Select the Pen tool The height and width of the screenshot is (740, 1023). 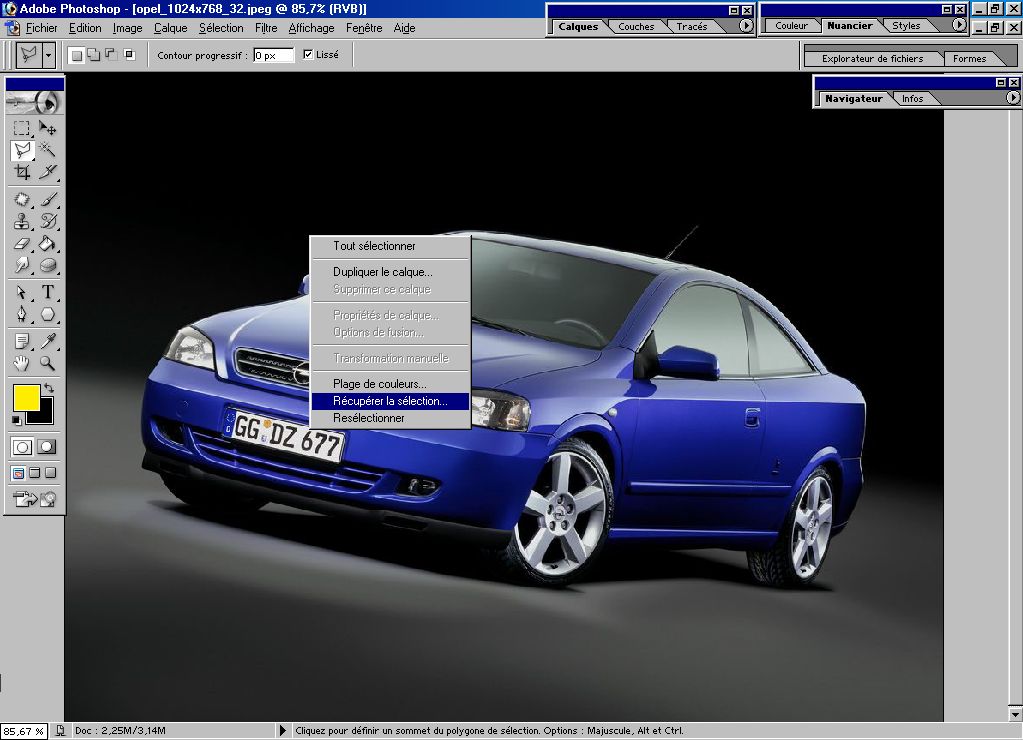(x=22, y=315)
